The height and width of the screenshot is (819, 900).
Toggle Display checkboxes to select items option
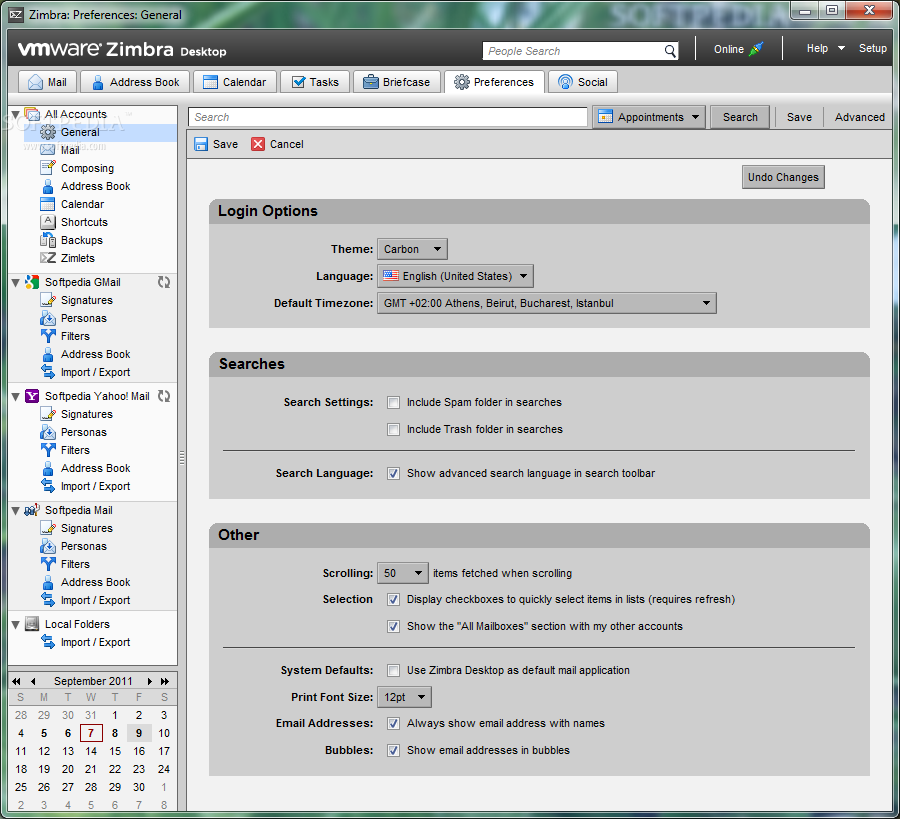coord(393,599)
